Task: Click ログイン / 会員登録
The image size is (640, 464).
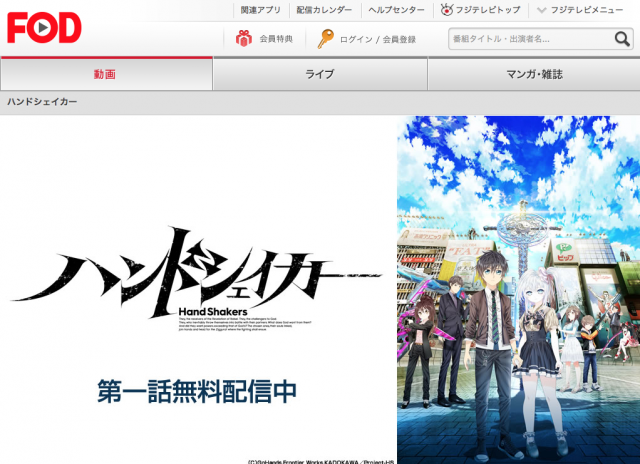Action: [x=378, y=40]
